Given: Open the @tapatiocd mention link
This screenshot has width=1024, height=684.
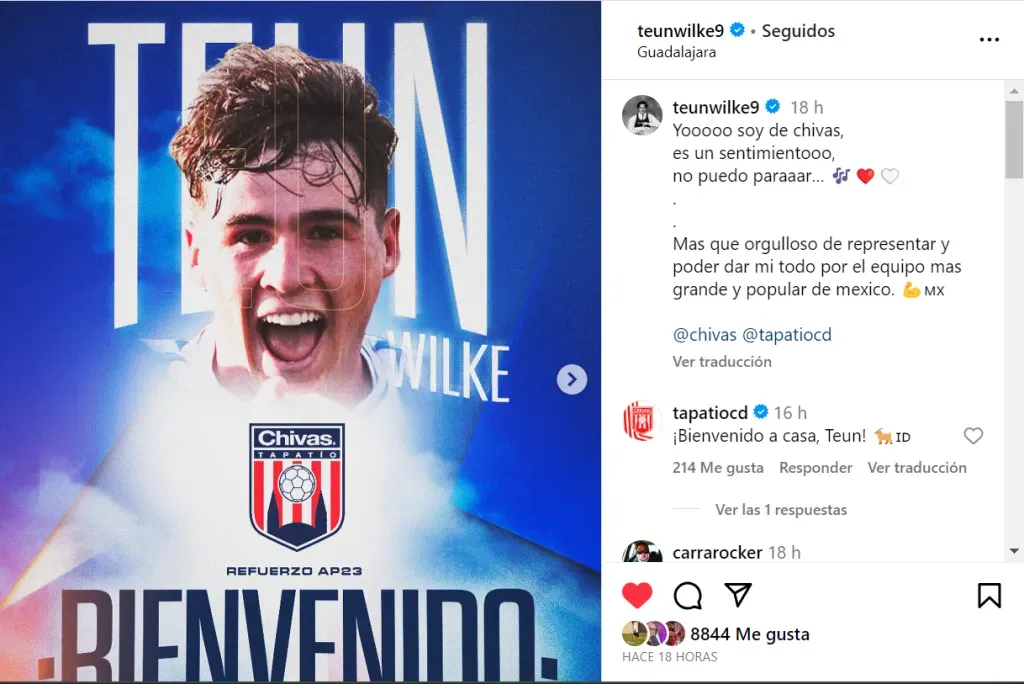Looking at the screenshot, I should (x=787, y=334).
